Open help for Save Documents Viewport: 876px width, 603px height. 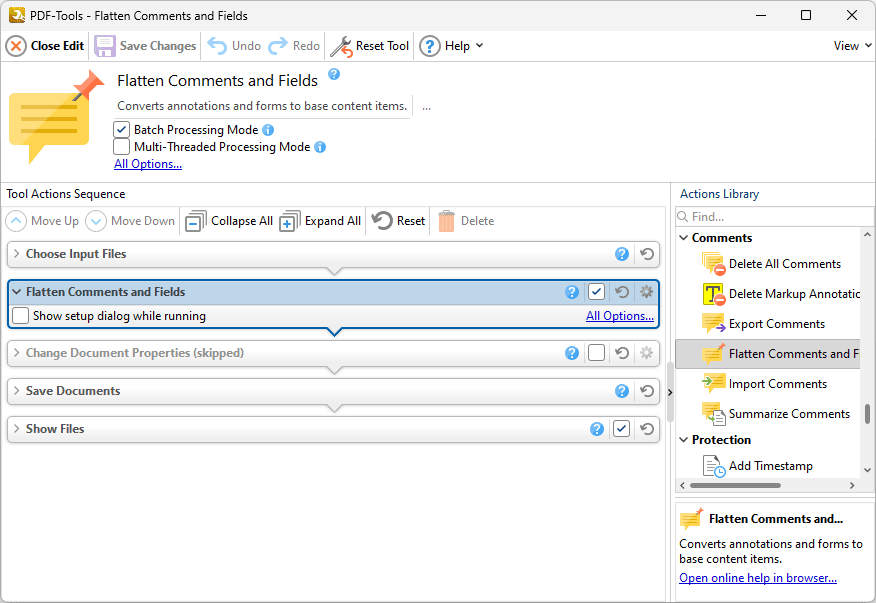[x=622, y=391]
